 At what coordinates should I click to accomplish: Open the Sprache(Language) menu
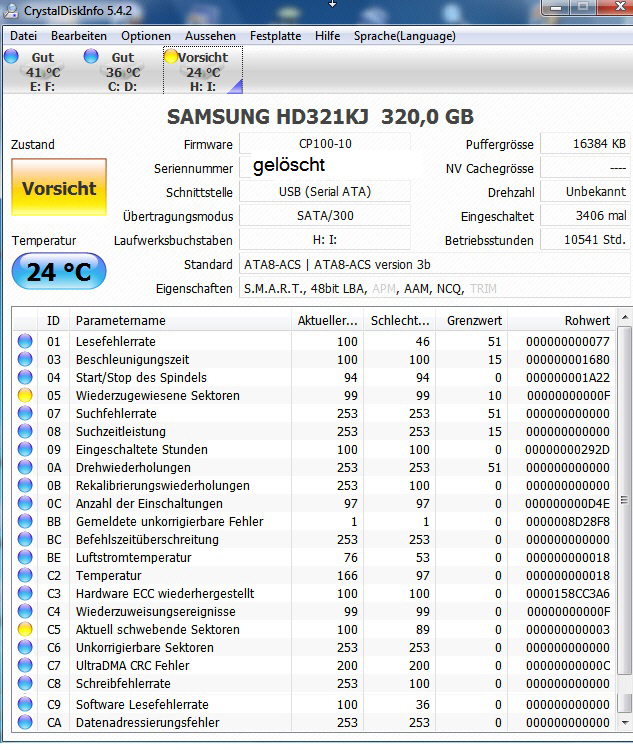click(405, 36)
